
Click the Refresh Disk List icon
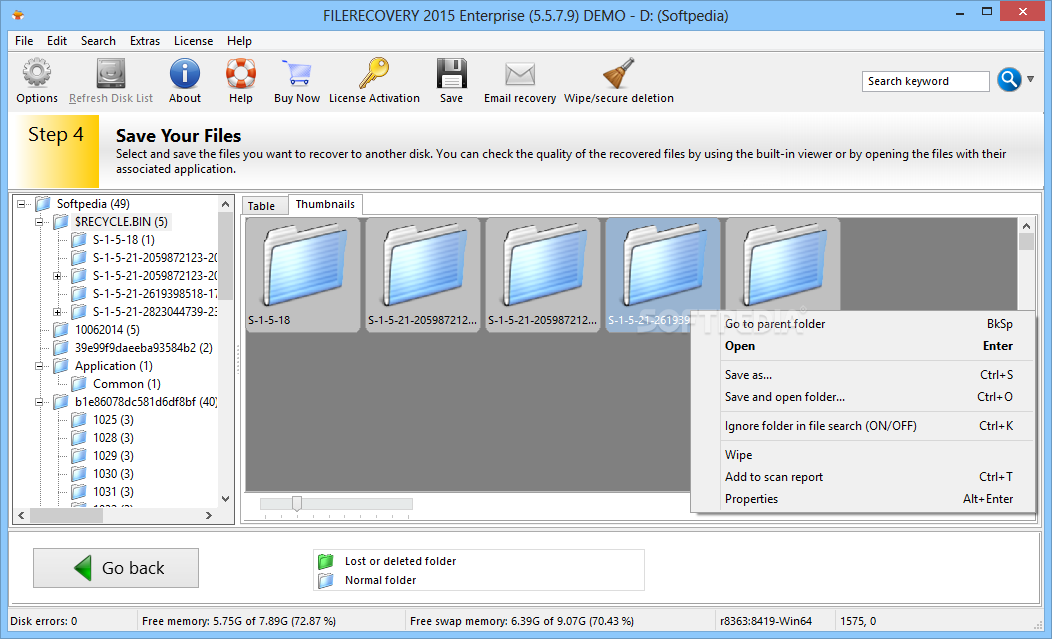tap(111, 73)
